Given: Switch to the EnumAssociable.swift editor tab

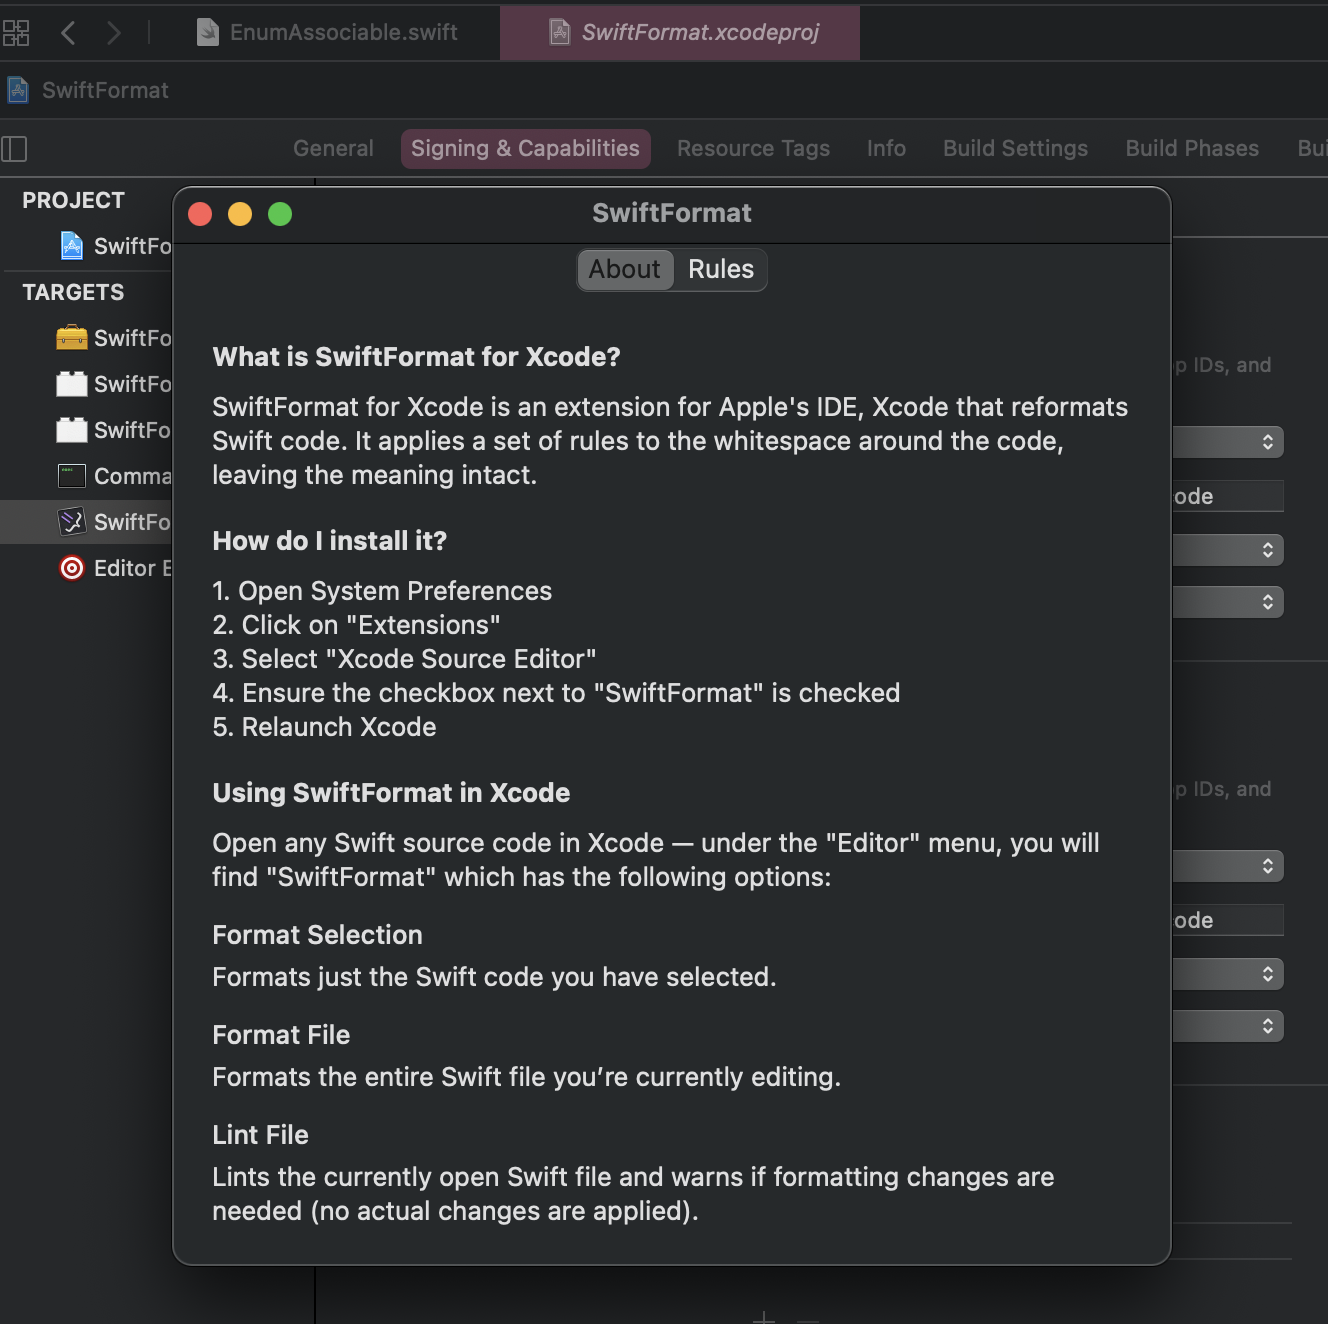Looking at the screenshot, I should pos(328,33).
